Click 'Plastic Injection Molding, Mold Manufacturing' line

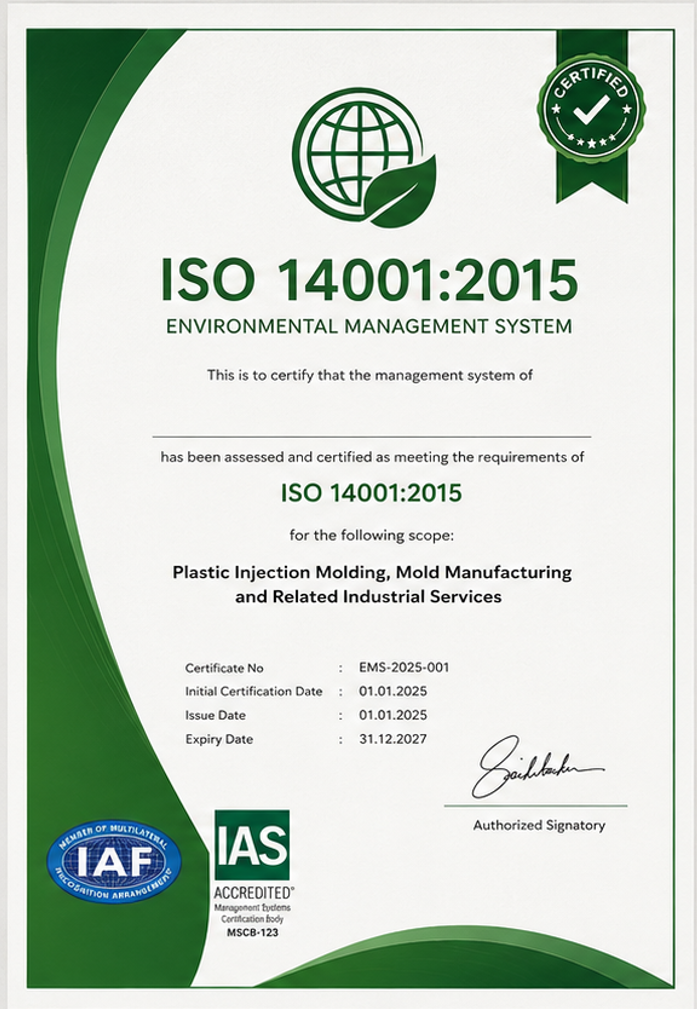click(x=372, y=572)
